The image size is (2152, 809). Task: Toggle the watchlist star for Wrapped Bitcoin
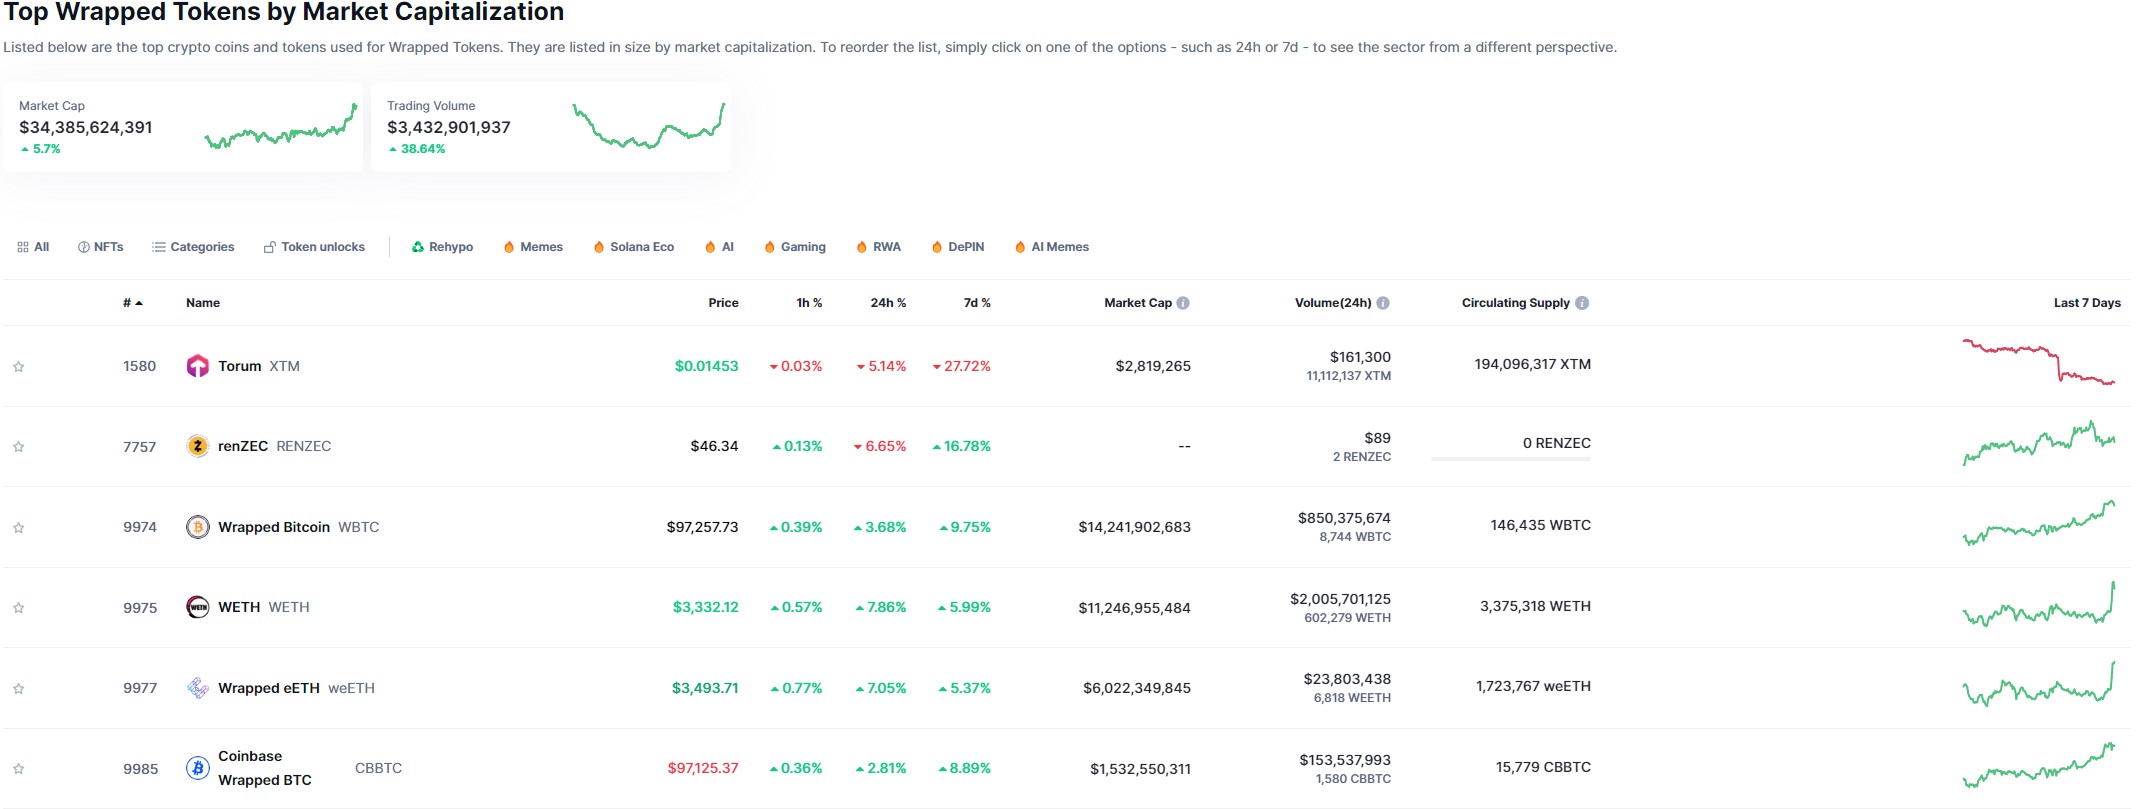tap(18, 528)
